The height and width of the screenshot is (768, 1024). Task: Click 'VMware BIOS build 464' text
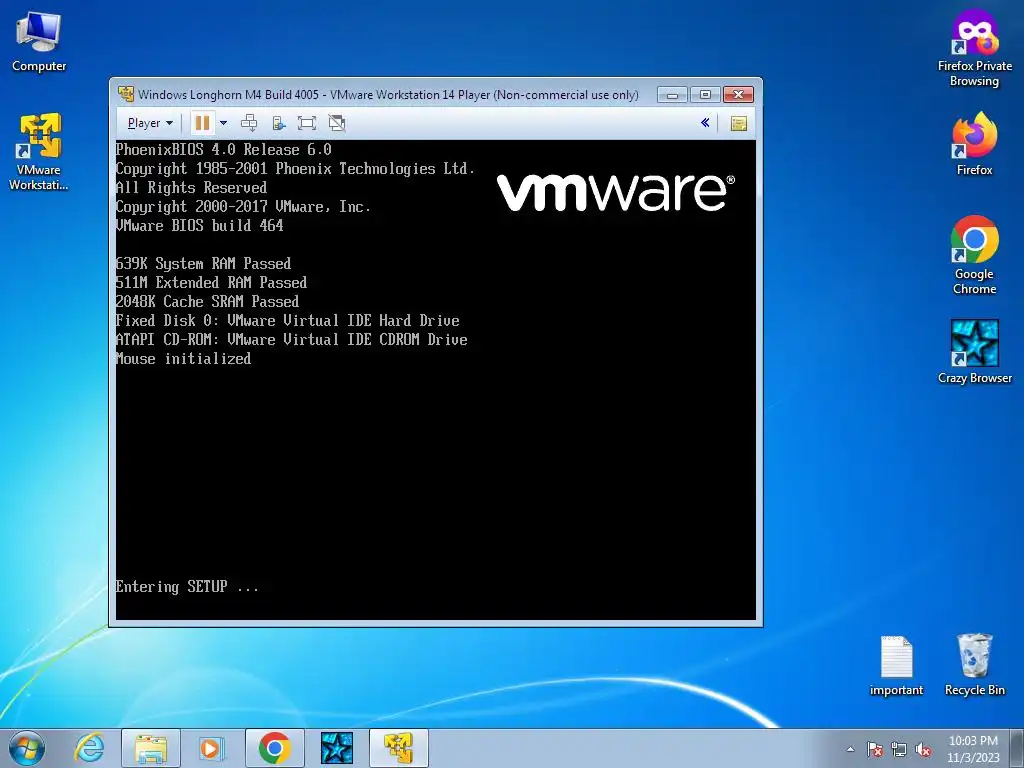(200, 225)
